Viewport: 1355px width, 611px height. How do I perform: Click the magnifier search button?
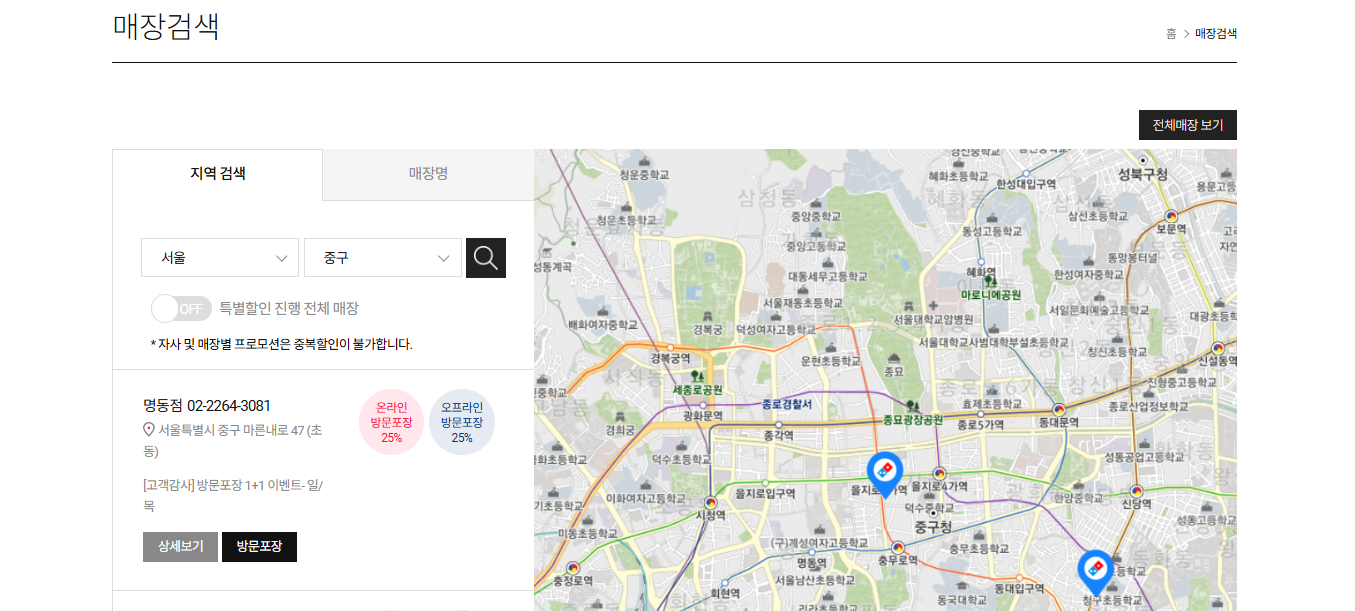click(486, 258)
